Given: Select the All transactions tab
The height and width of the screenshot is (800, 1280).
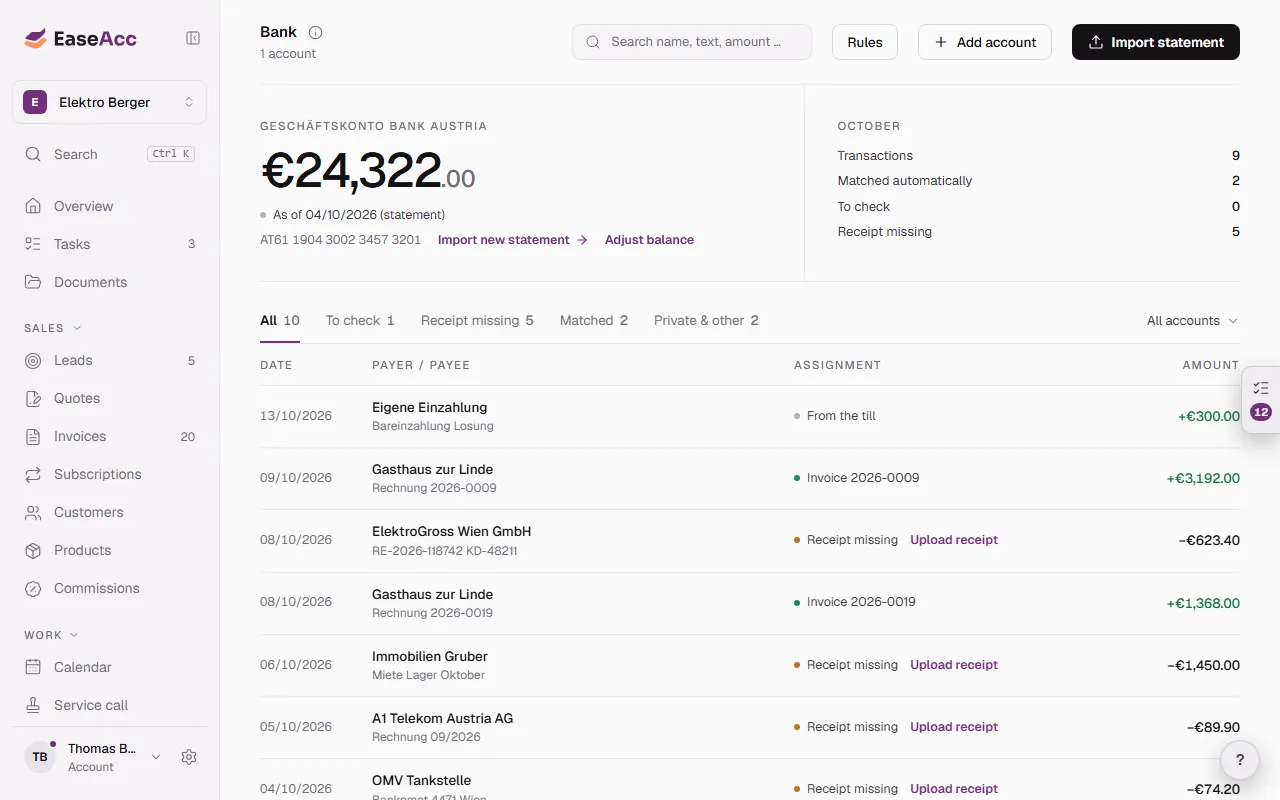Looking at the screenshot, I should point(280,321).
